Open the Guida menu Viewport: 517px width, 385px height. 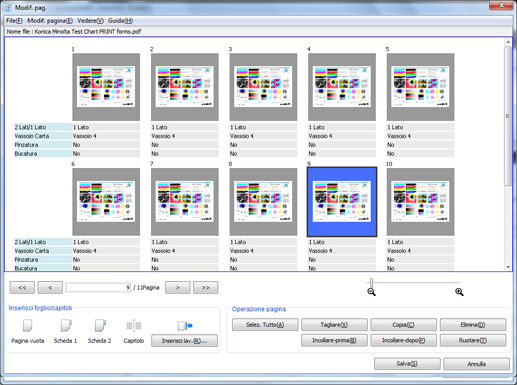(x=120, y=21)
